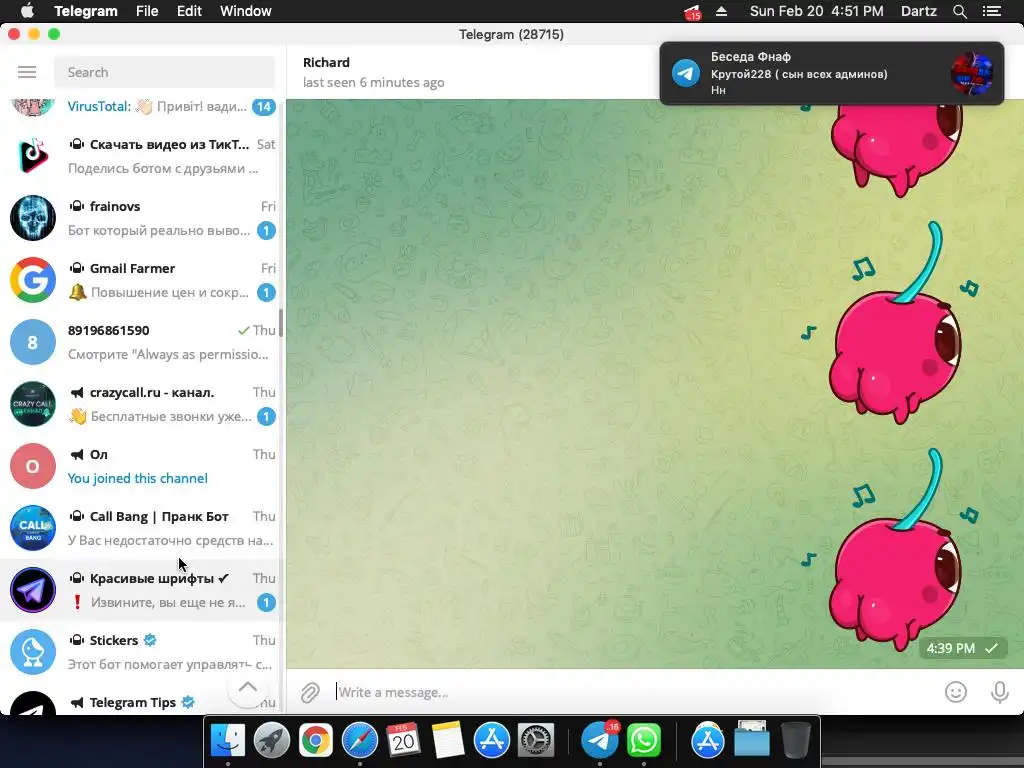
Task: Open the Apple menu
Action: coord(27,11)
